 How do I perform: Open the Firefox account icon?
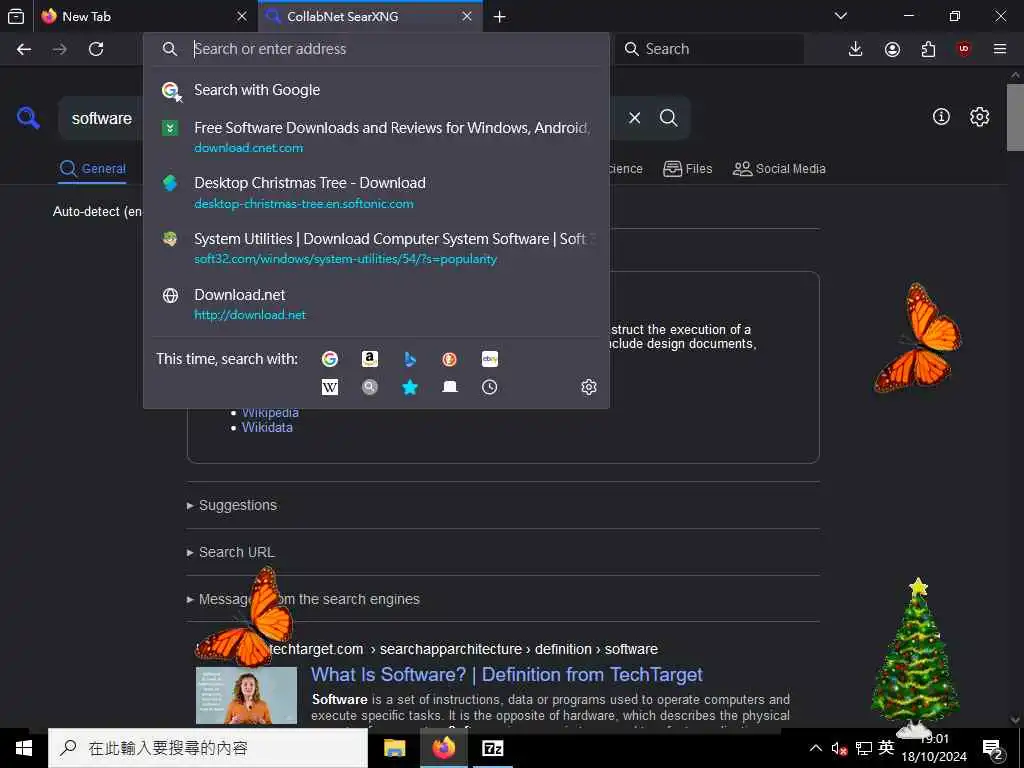892,49
